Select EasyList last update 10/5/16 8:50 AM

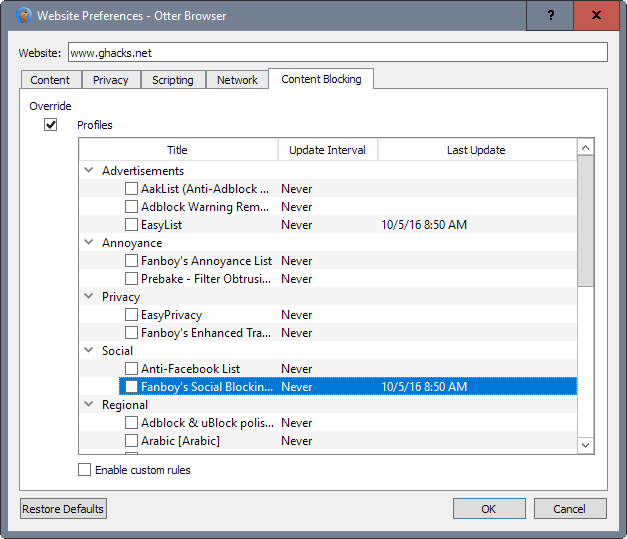(x=424, y=225)
